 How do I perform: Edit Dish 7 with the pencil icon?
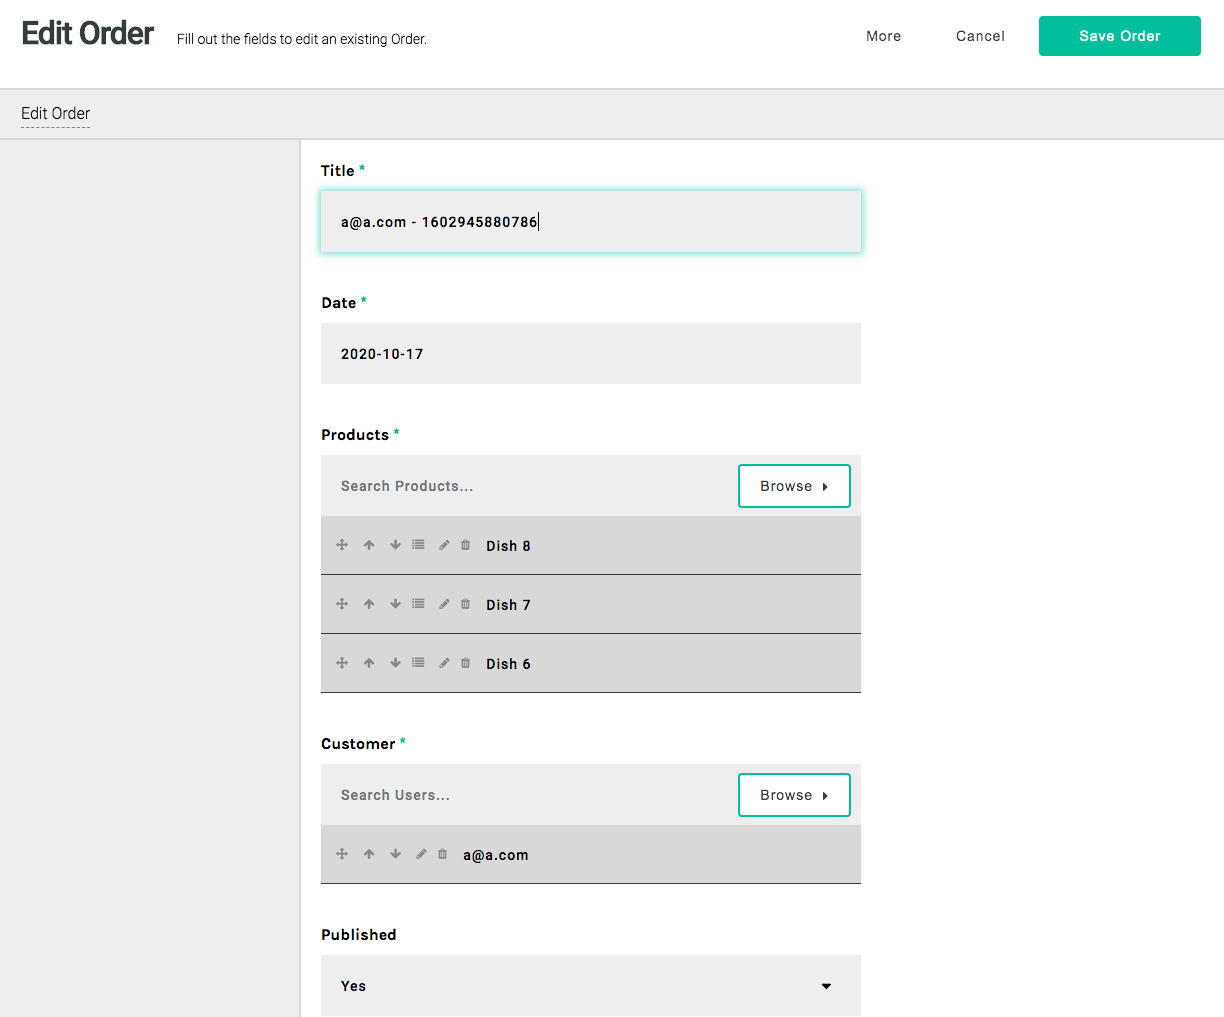pyautogui.click(x=444, y=604)
